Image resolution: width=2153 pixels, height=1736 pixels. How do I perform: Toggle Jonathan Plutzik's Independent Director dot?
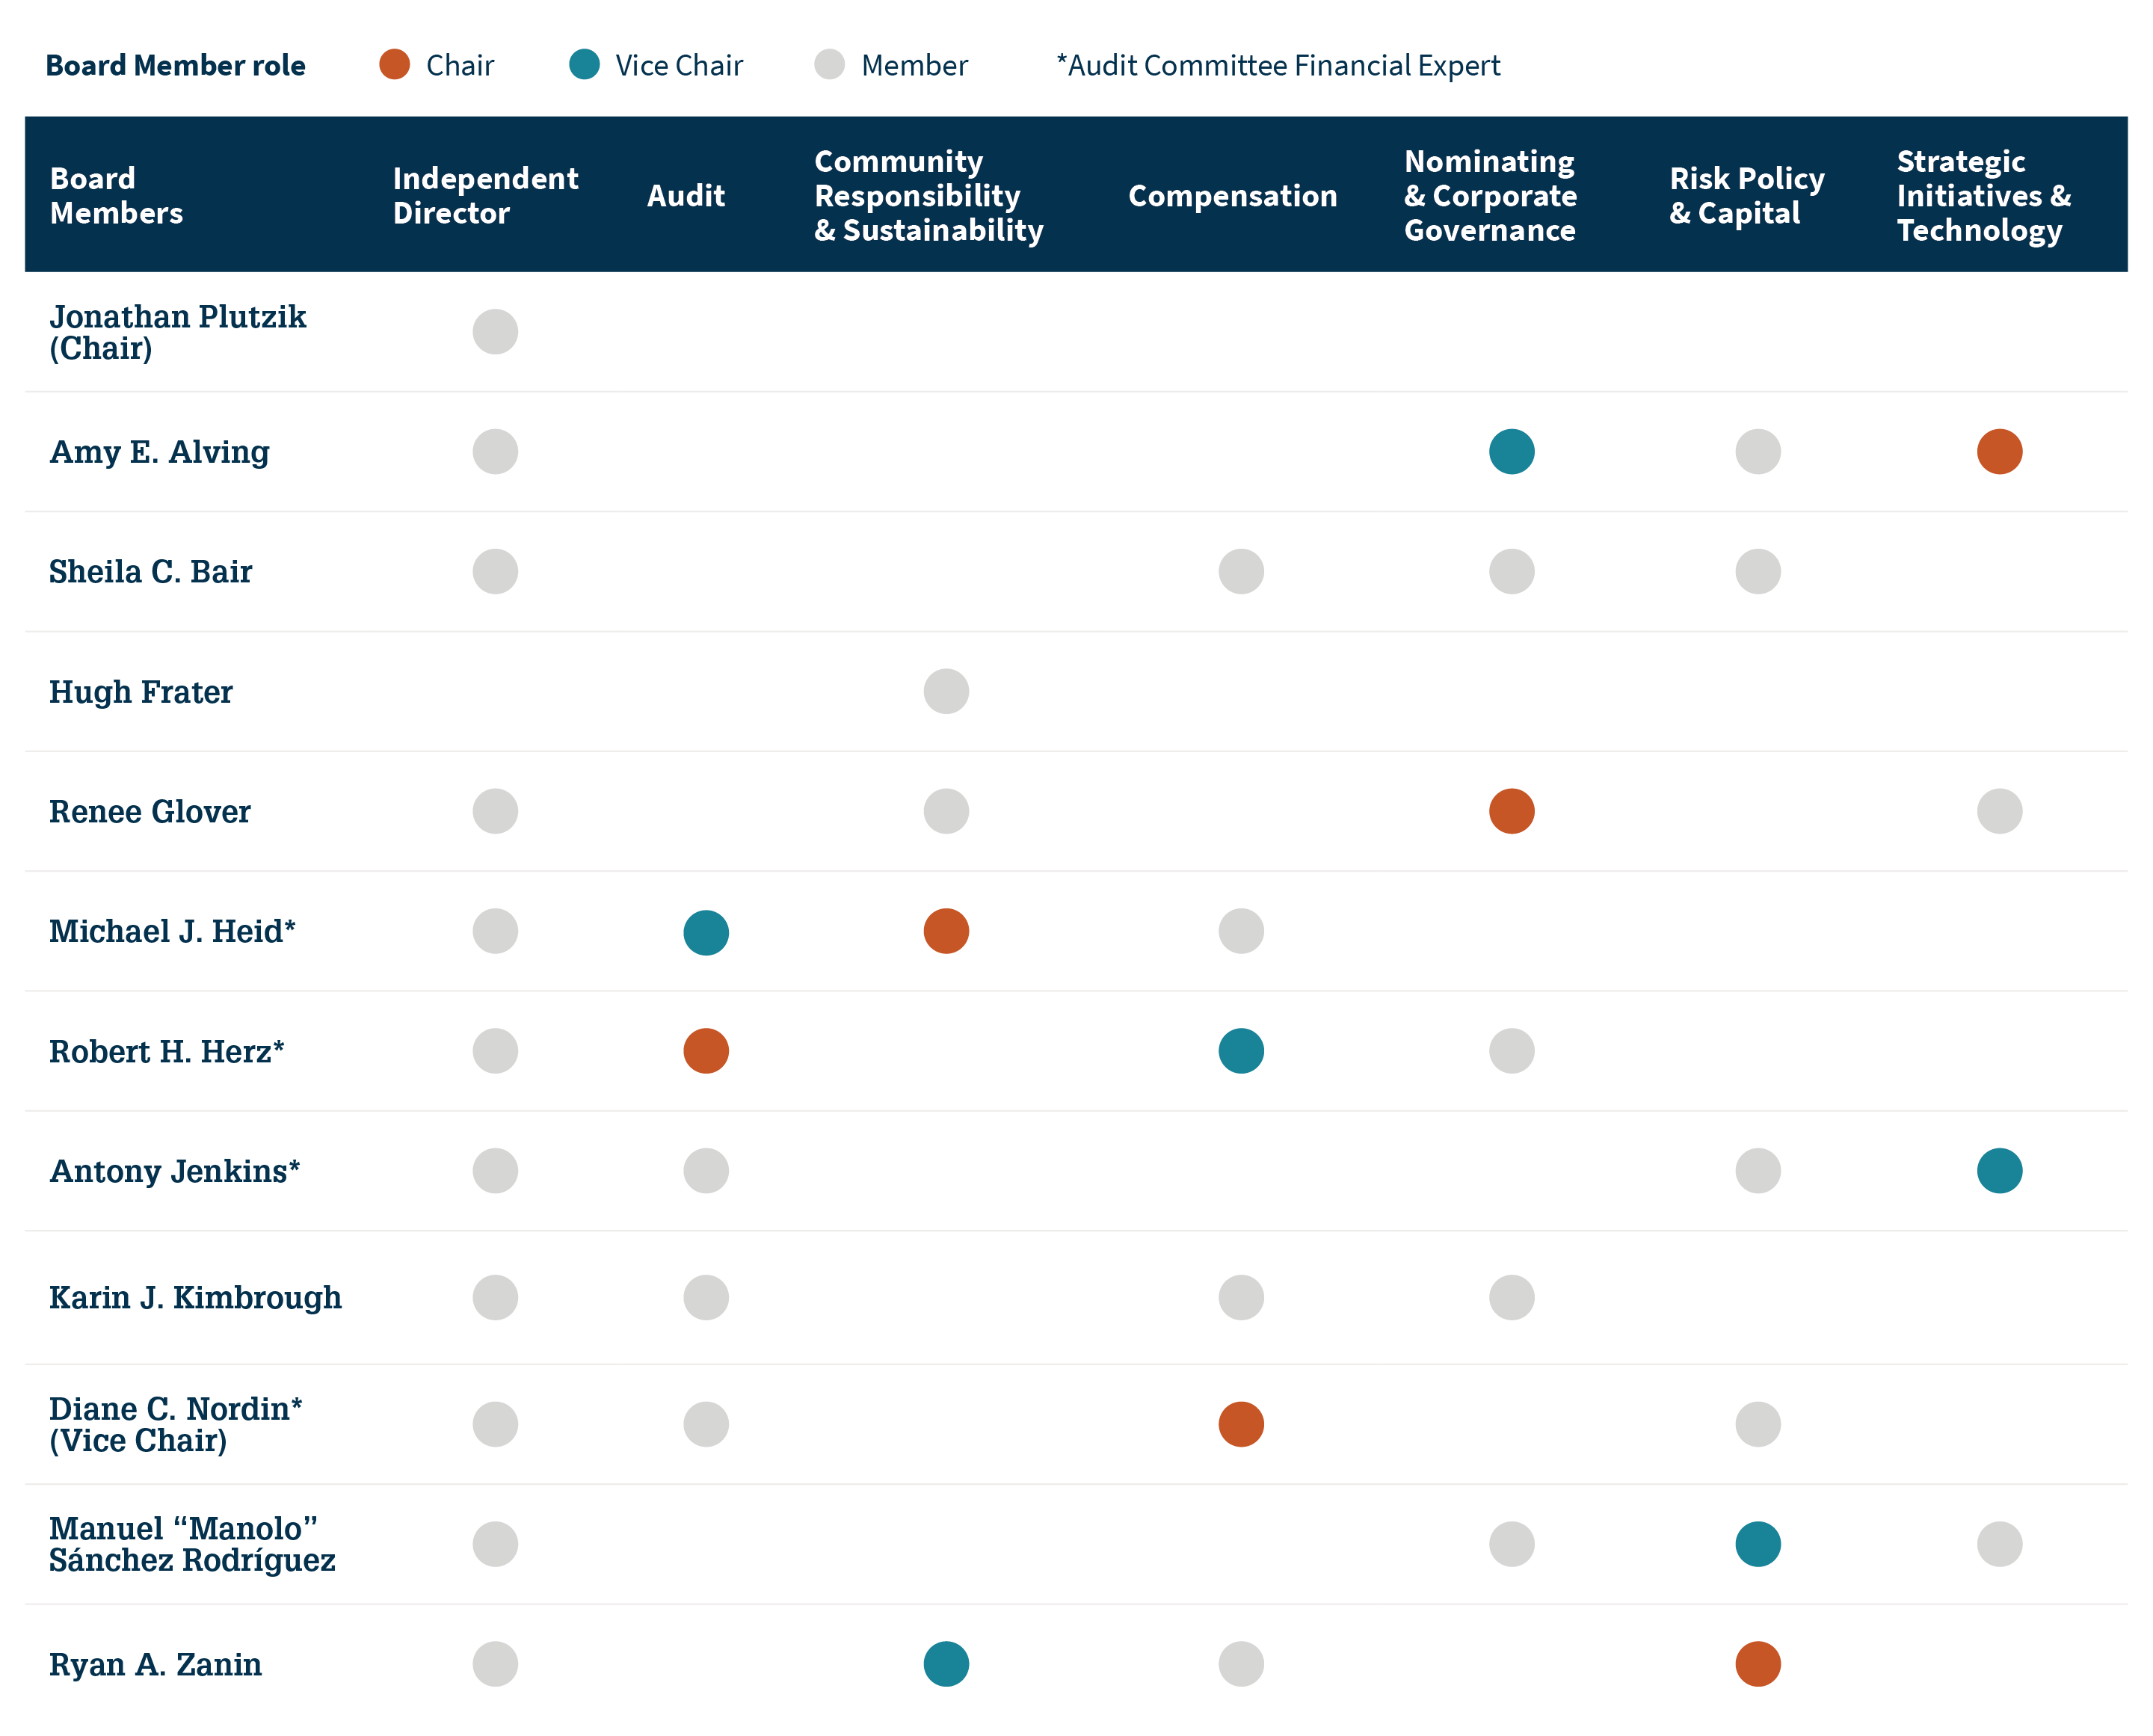pyautogui.click(x=495, y=331)
